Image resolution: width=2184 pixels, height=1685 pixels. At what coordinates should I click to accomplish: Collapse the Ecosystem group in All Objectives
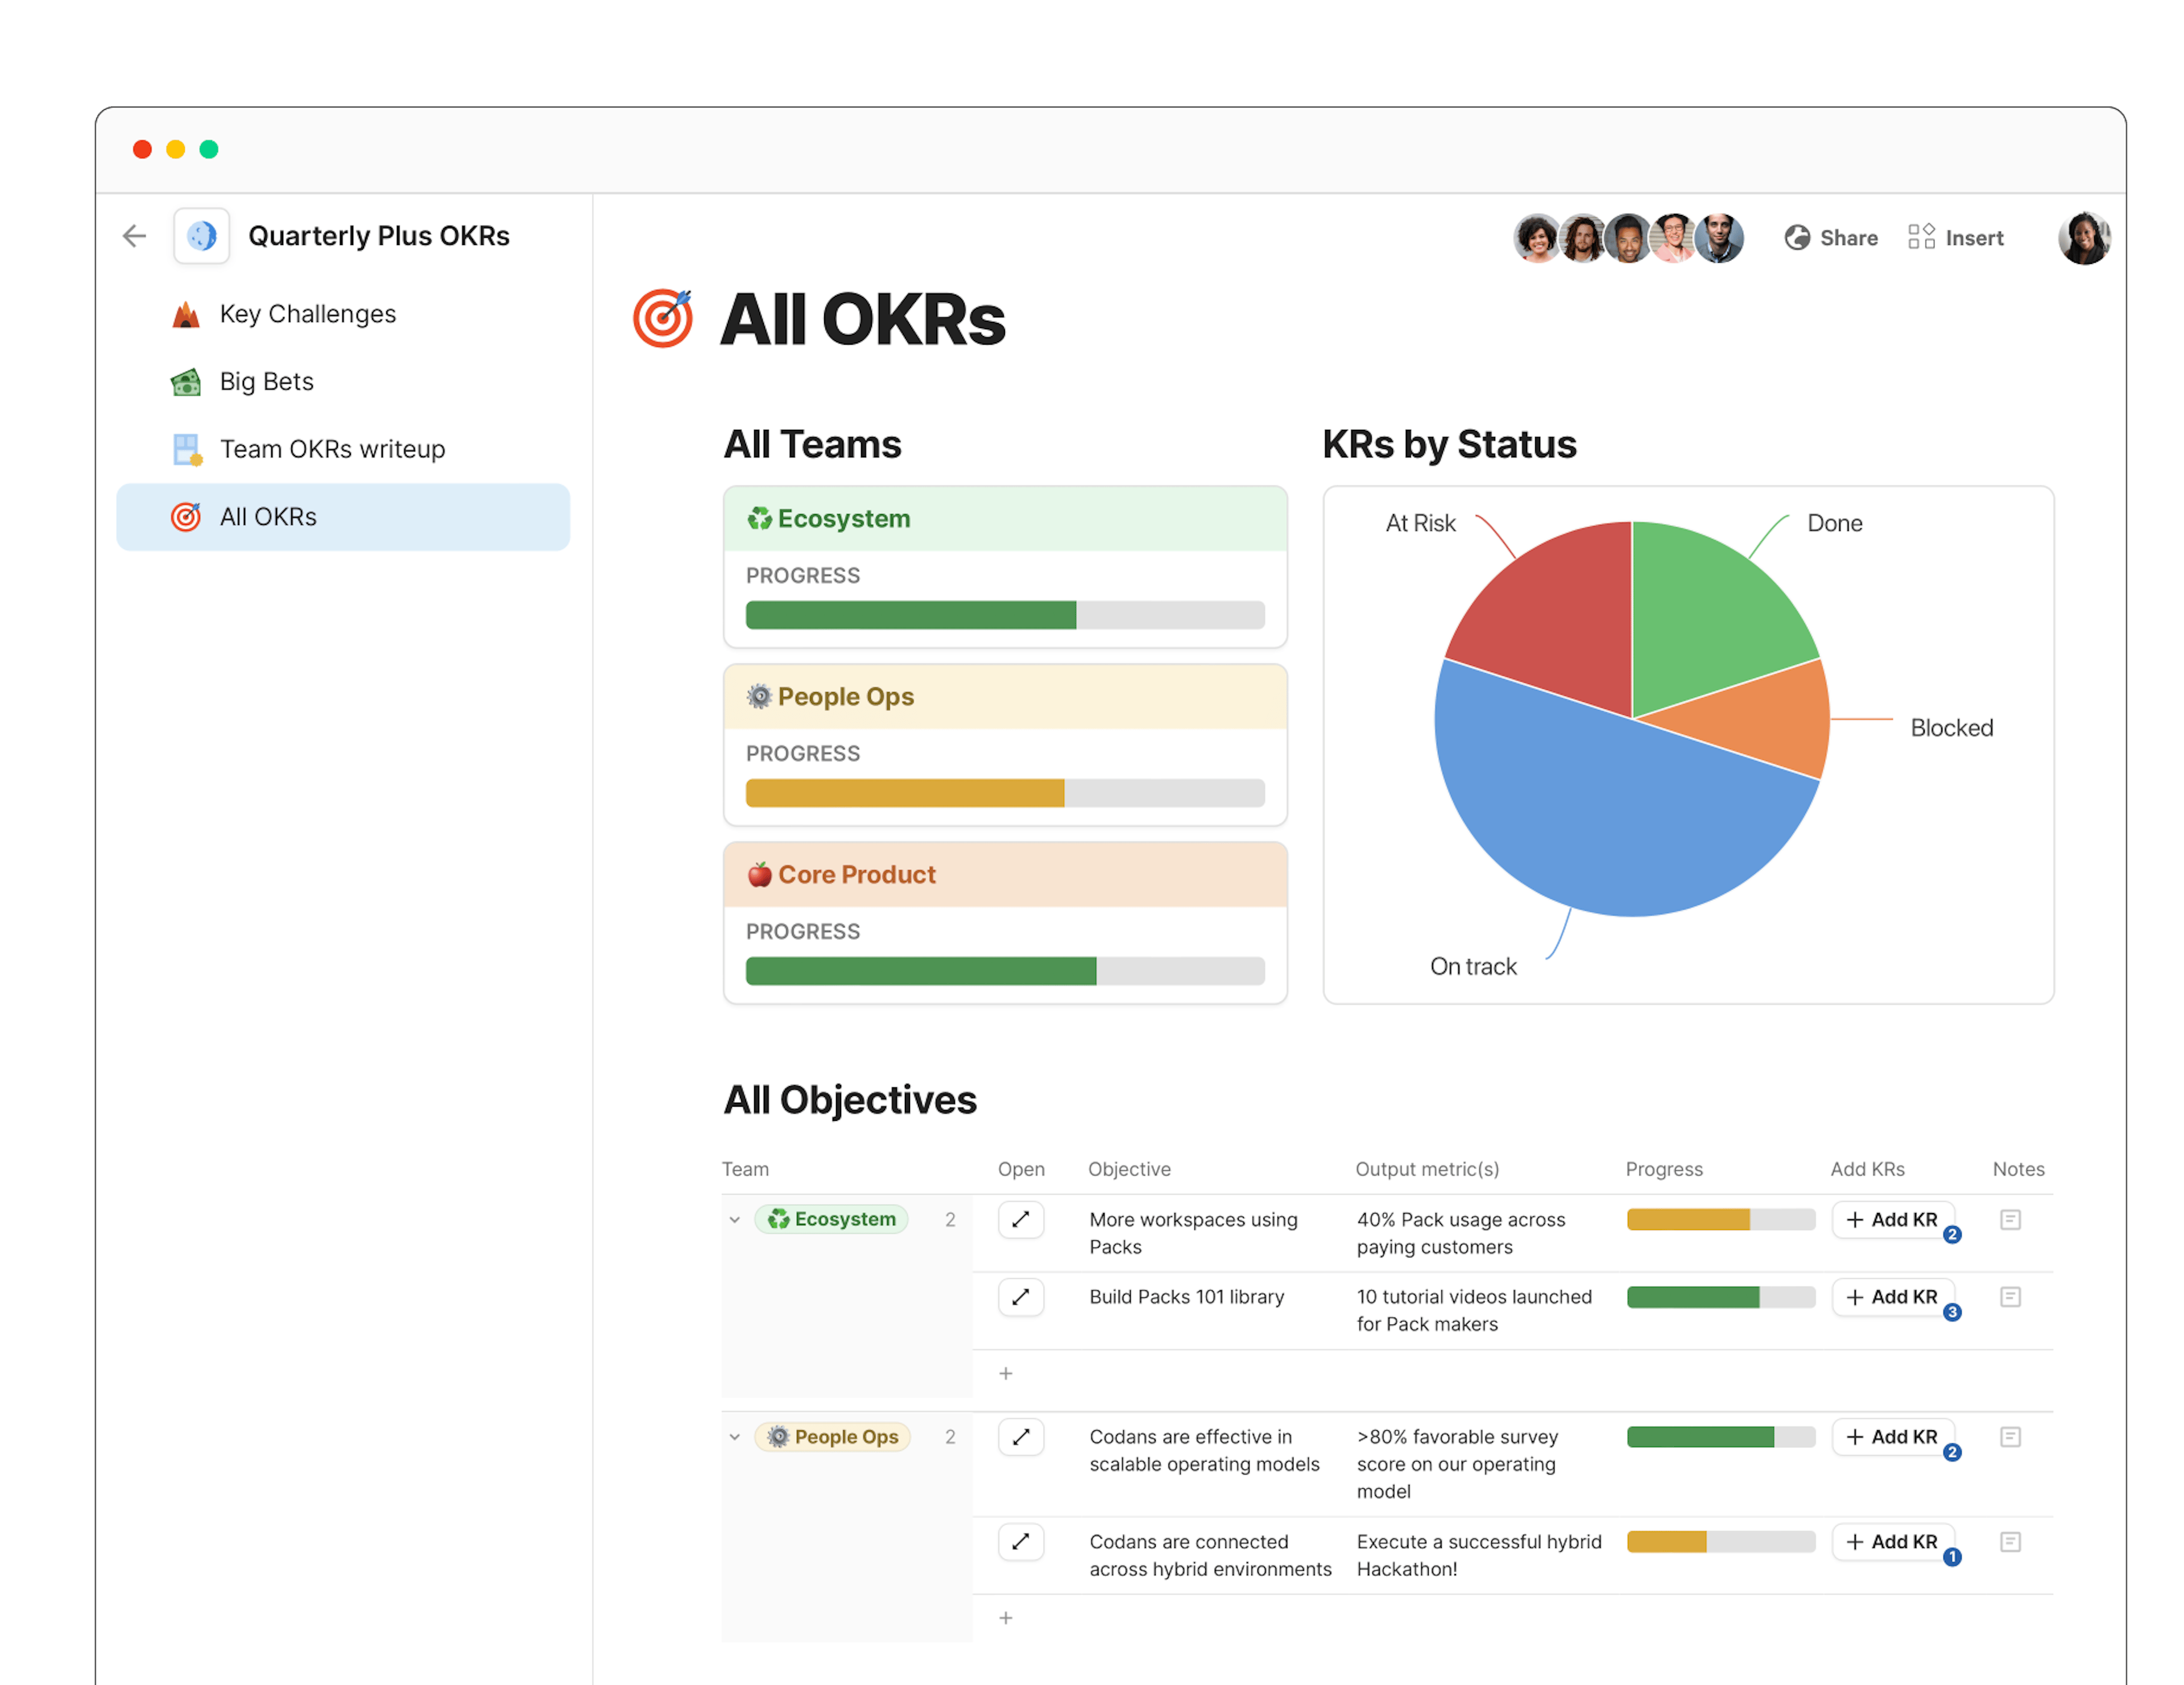click(x=734, y=1219)
